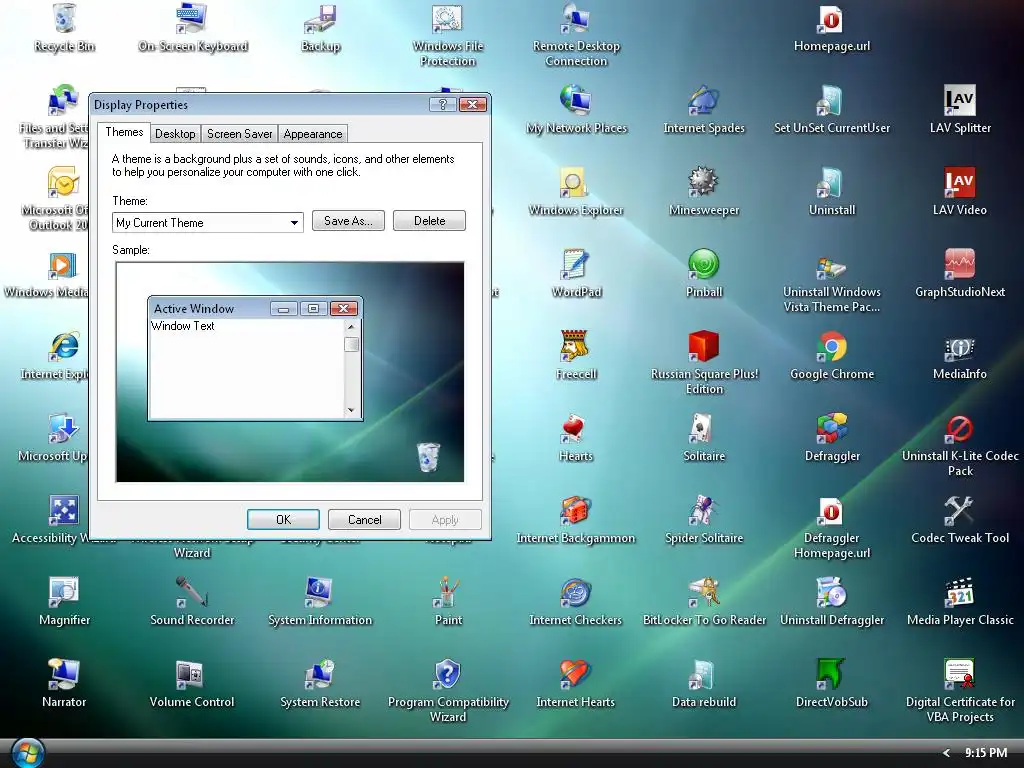Show hidden tray icons arrow
Viewport: 1024px width, 768px height.
tap(946, 753)
